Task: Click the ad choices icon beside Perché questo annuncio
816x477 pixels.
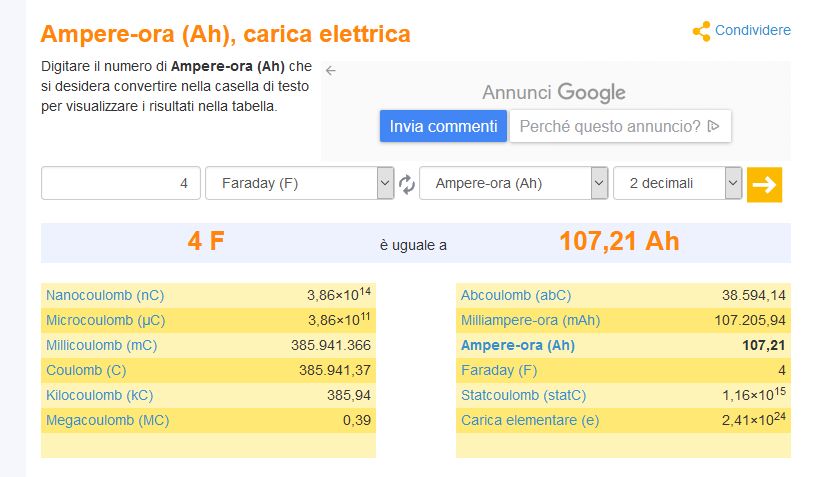Action: pos(713,126)
